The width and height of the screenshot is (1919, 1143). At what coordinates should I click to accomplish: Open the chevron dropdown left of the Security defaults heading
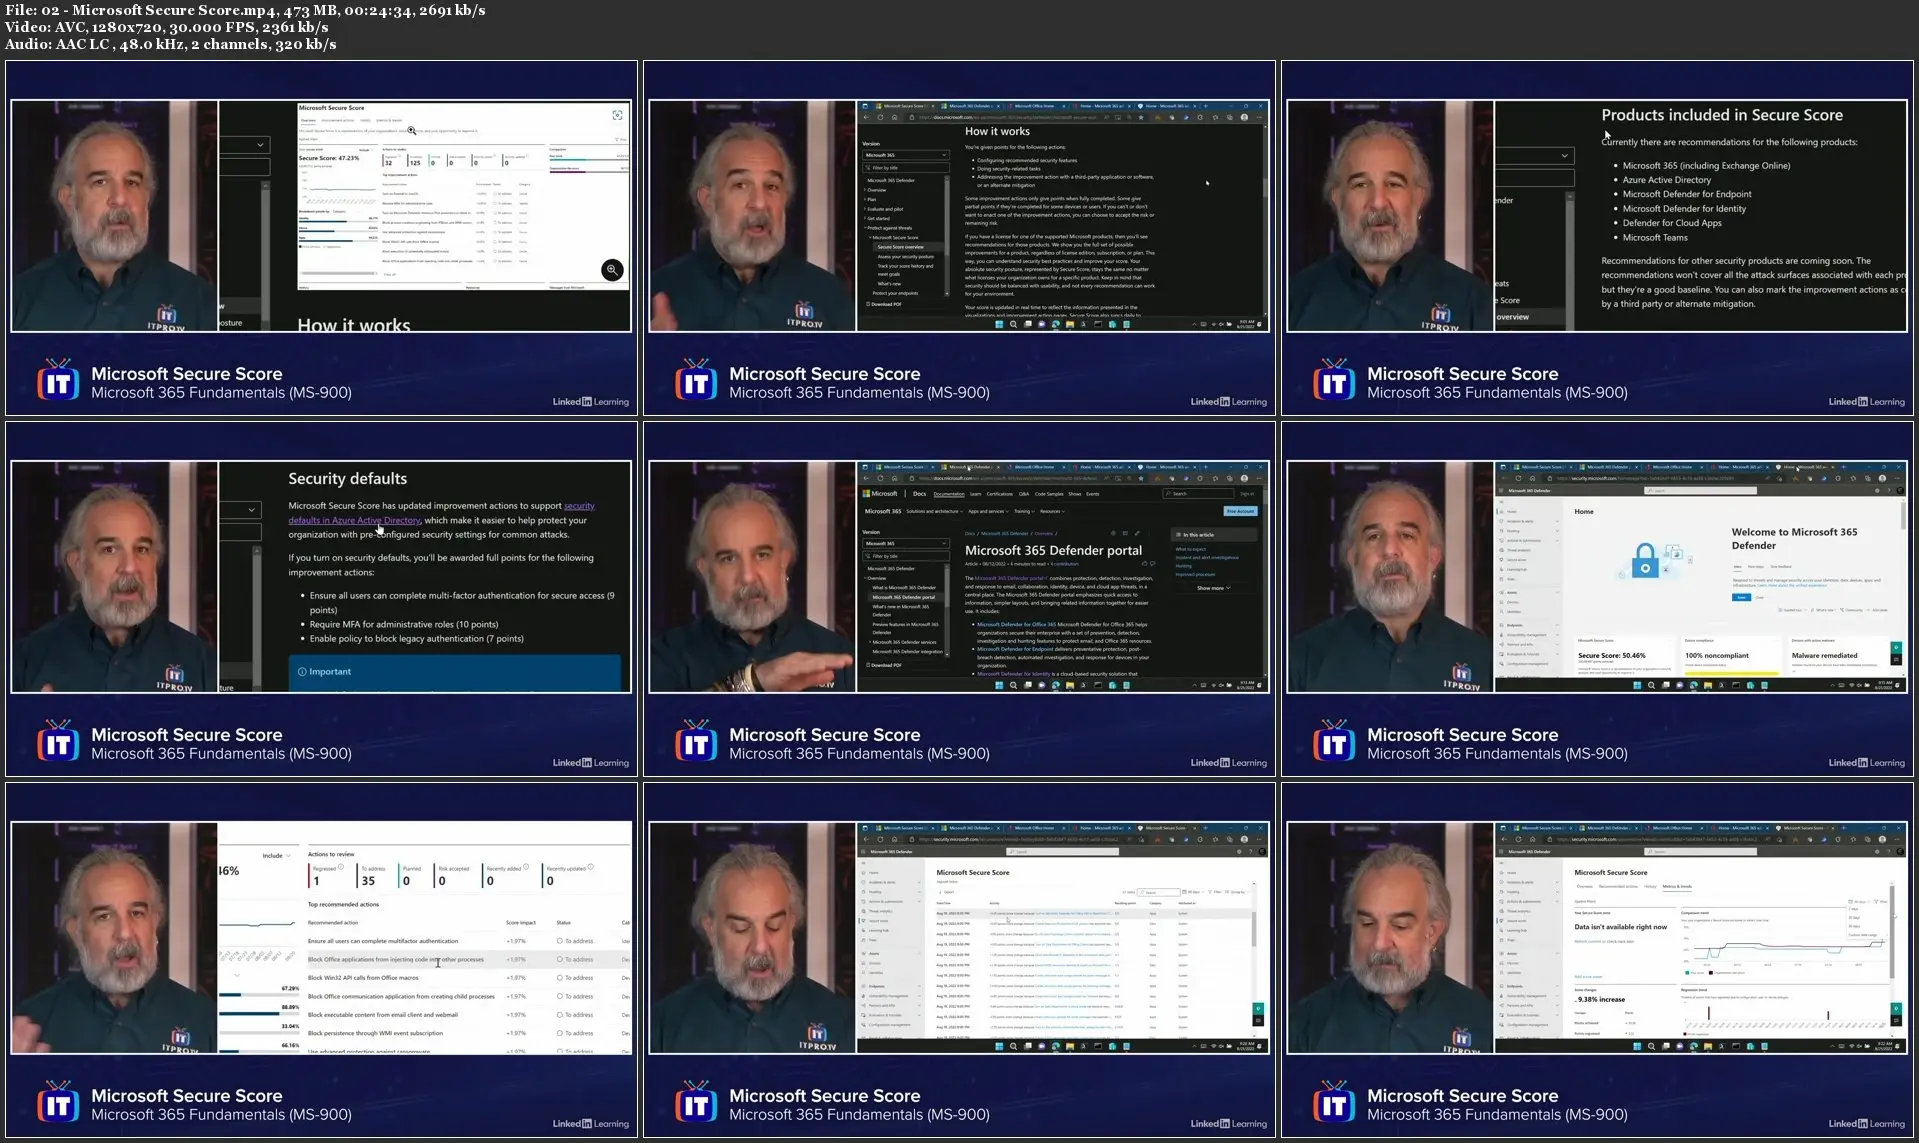pyautogui.click(x=251, y=509)
